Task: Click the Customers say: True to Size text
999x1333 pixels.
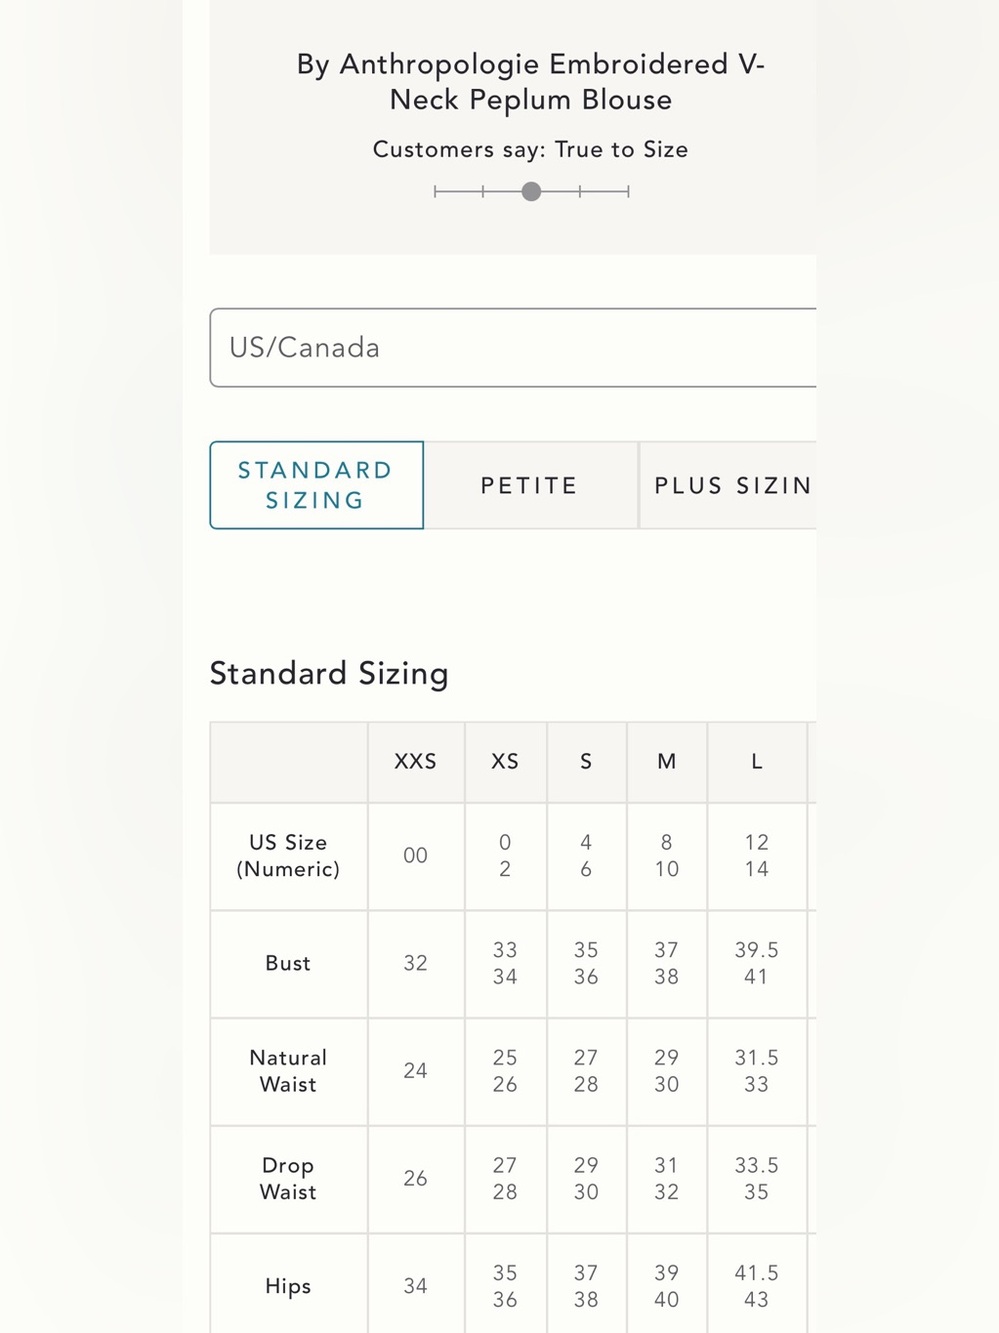Action: (x=530, y=150)
